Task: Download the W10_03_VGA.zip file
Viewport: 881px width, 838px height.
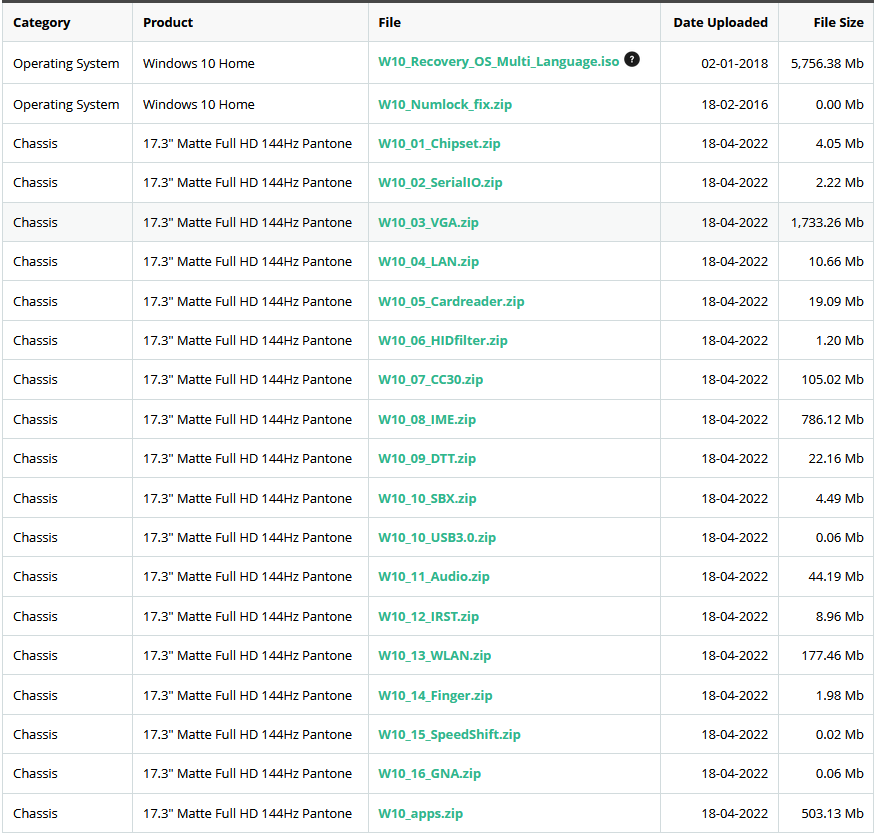Action: pyautogui.click(x=428, y=223)
